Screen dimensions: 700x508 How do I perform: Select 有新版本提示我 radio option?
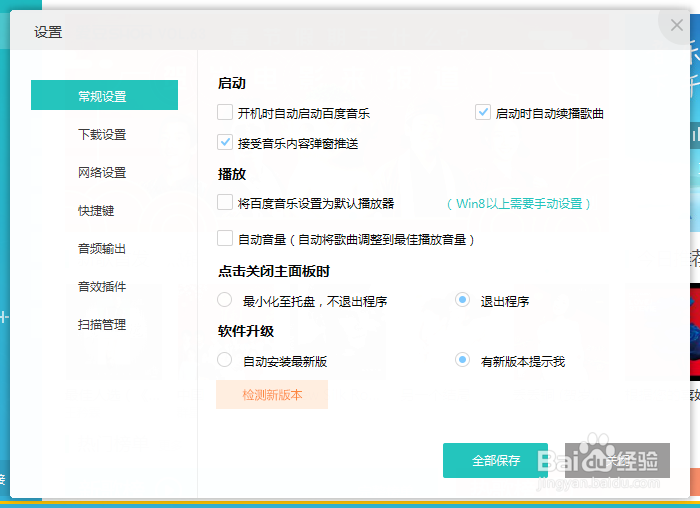pos(462,360)
